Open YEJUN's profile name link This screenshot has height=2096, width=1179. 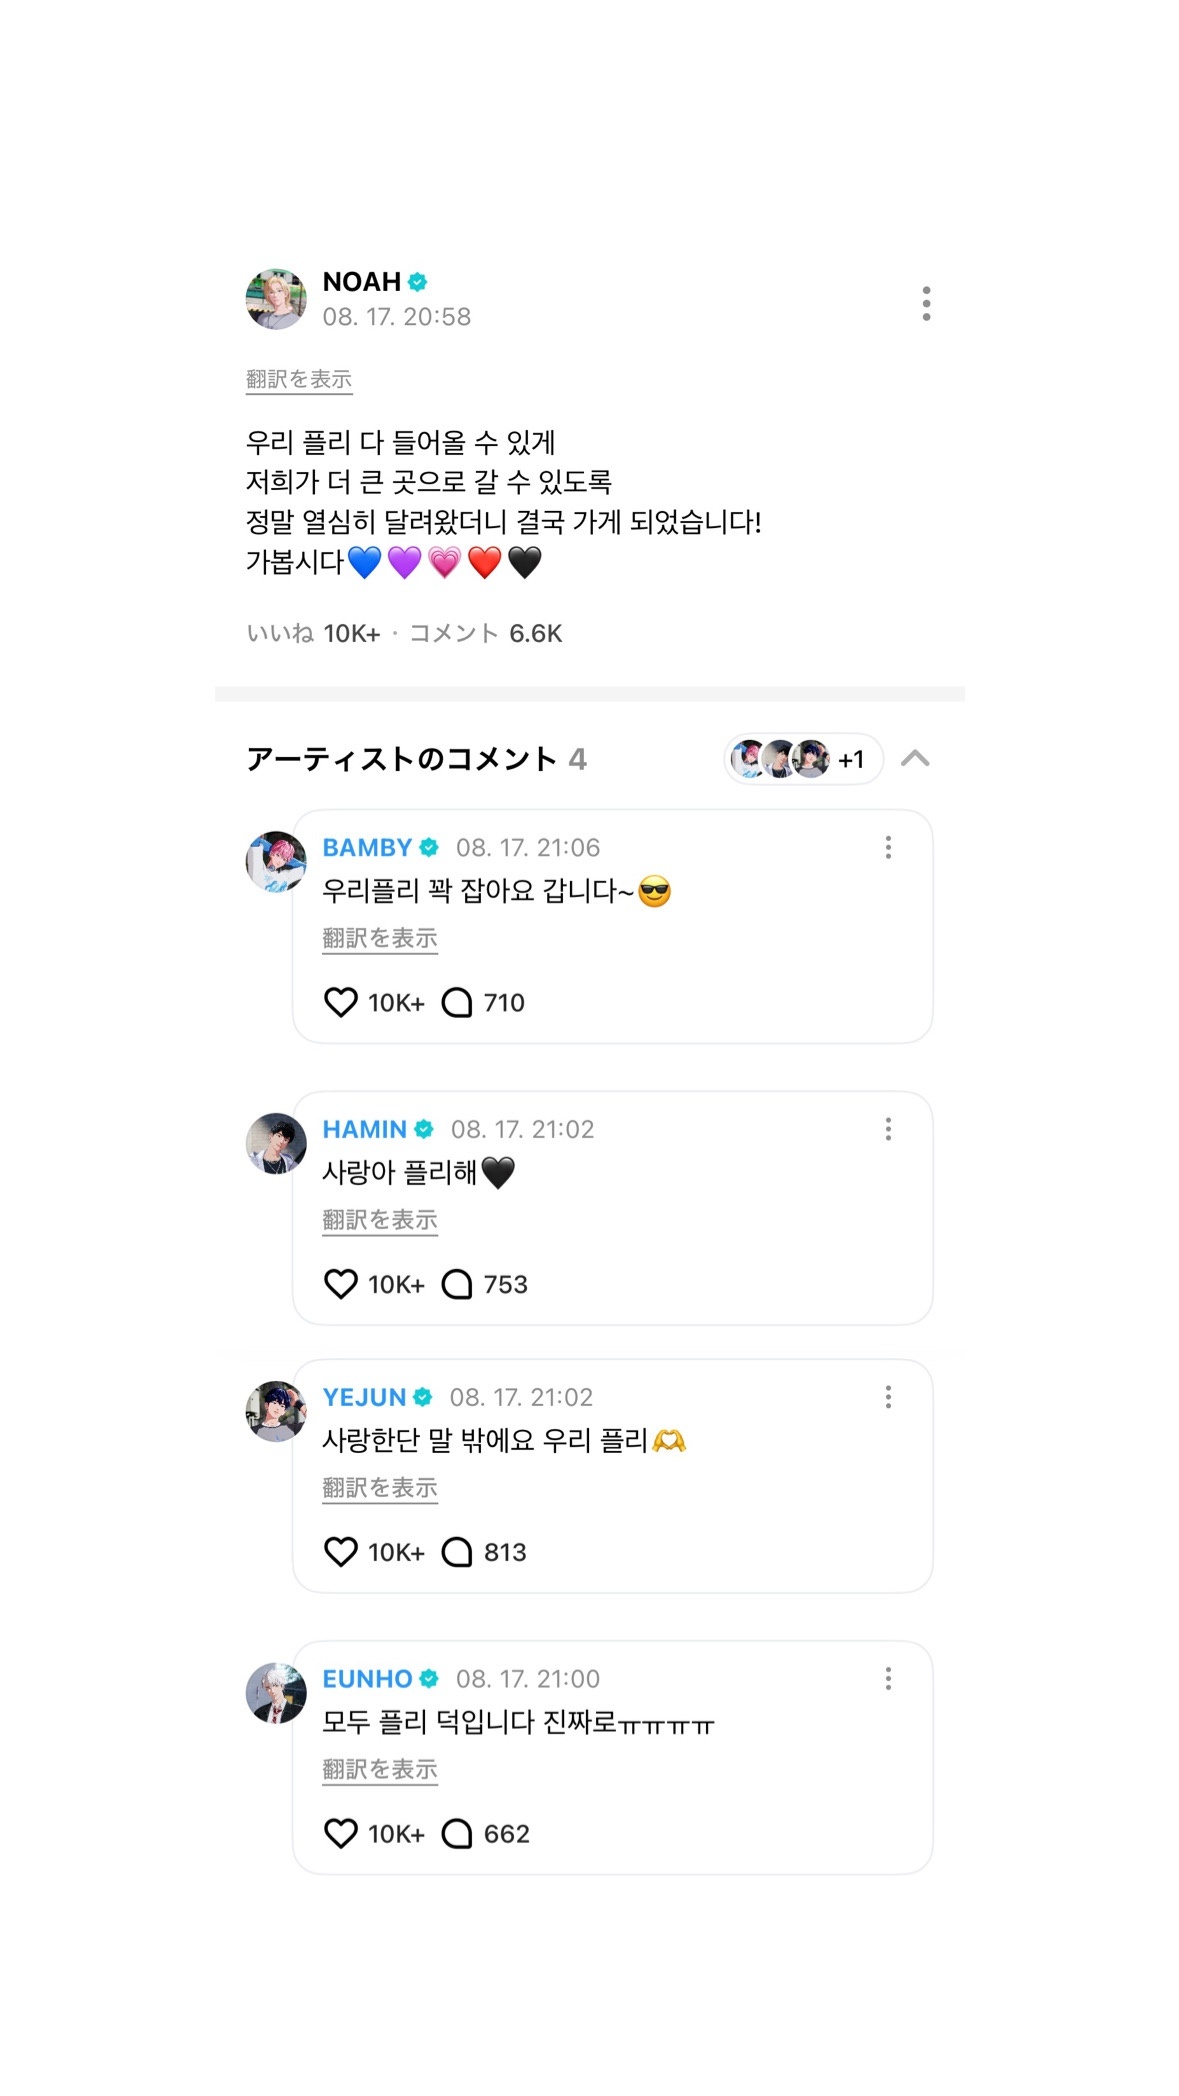[x=364, y=1397]
